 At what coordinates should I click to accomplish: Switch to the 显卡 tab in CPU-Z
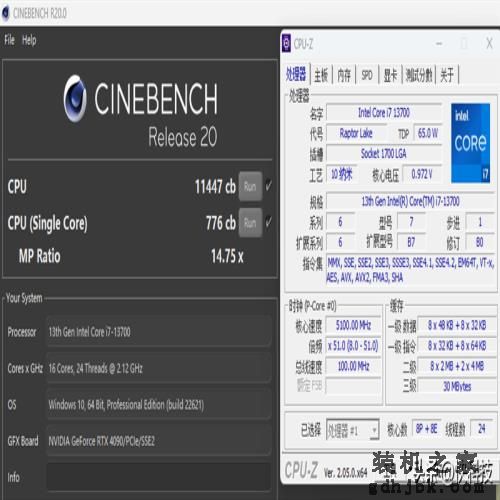click(x=390, y=75)
